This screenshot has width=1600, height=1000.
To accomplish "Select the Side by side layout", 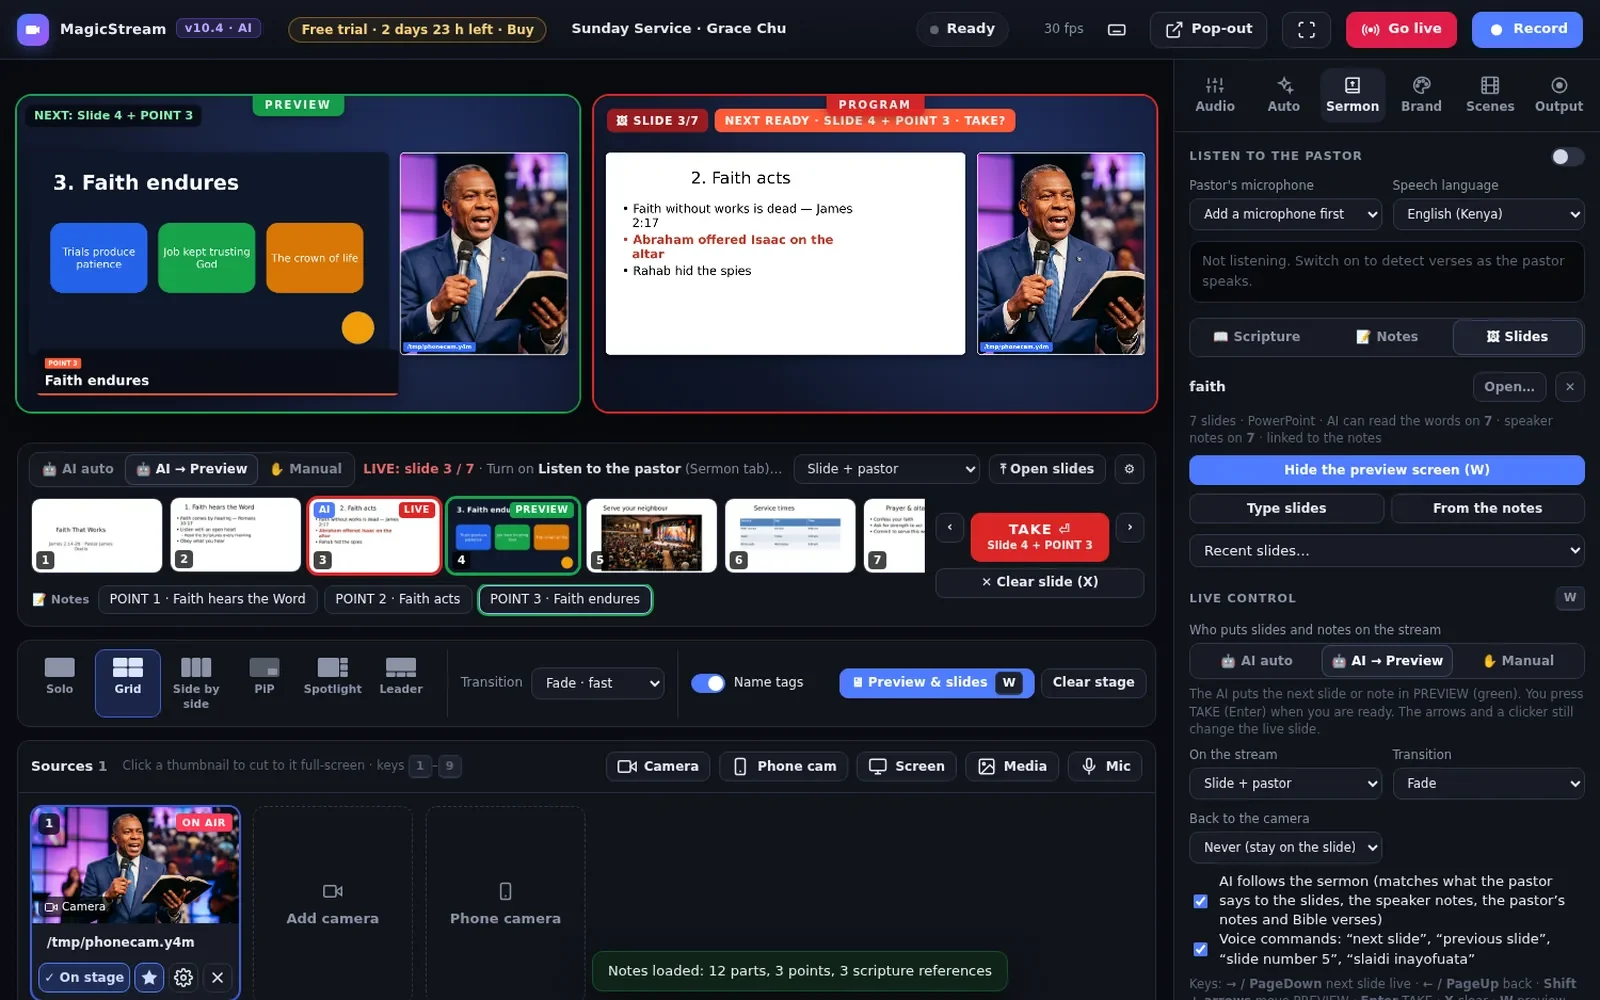I will 196,683.
